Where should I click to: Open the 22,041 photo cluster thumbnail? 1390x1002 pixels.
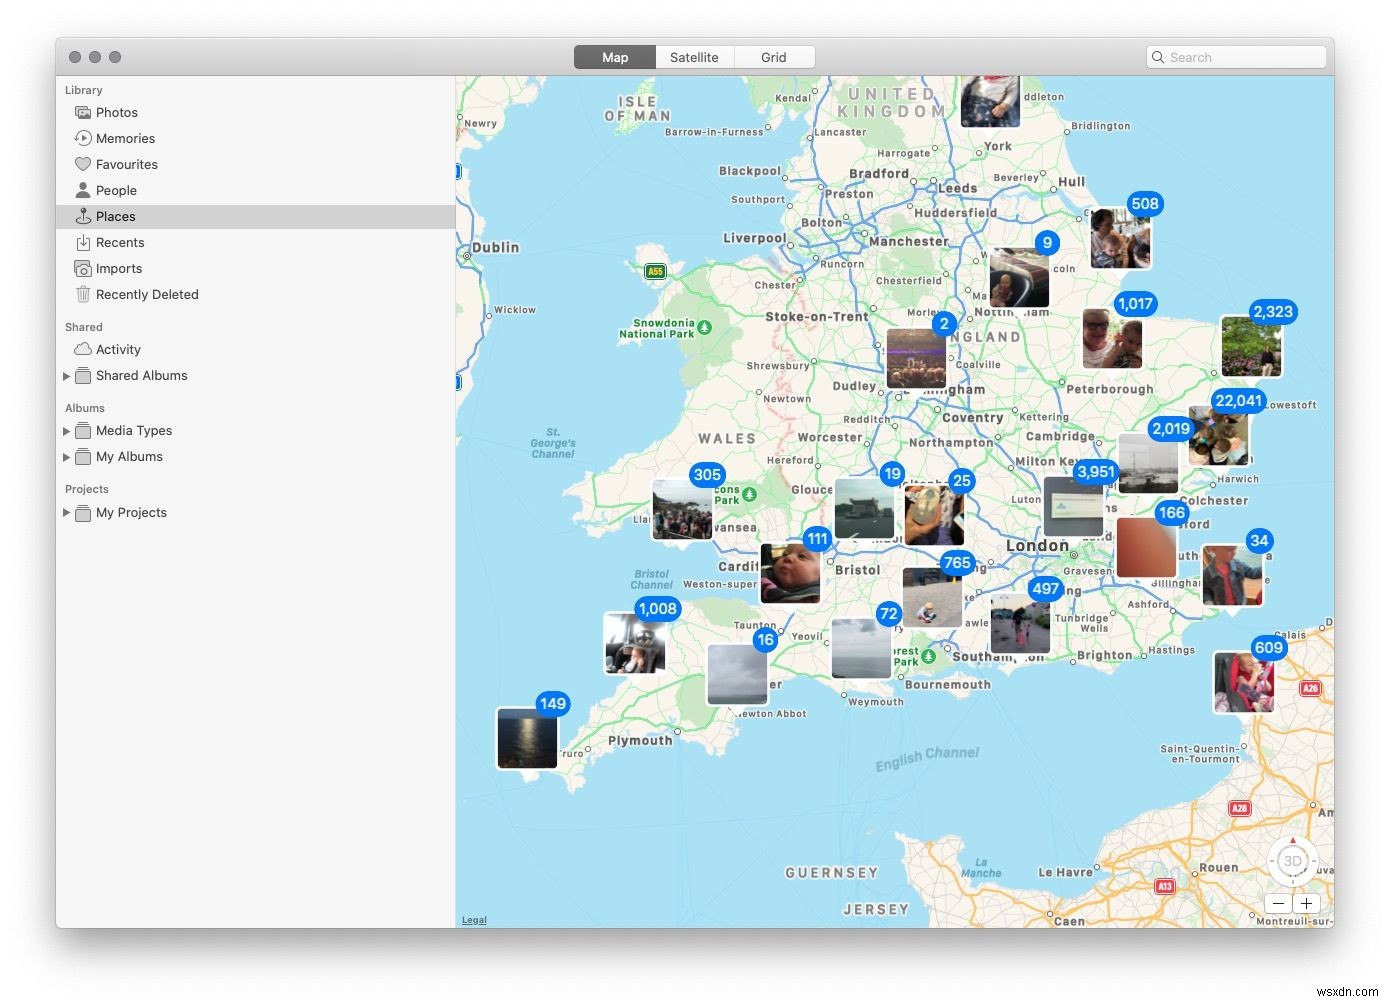click(1218, 436)
